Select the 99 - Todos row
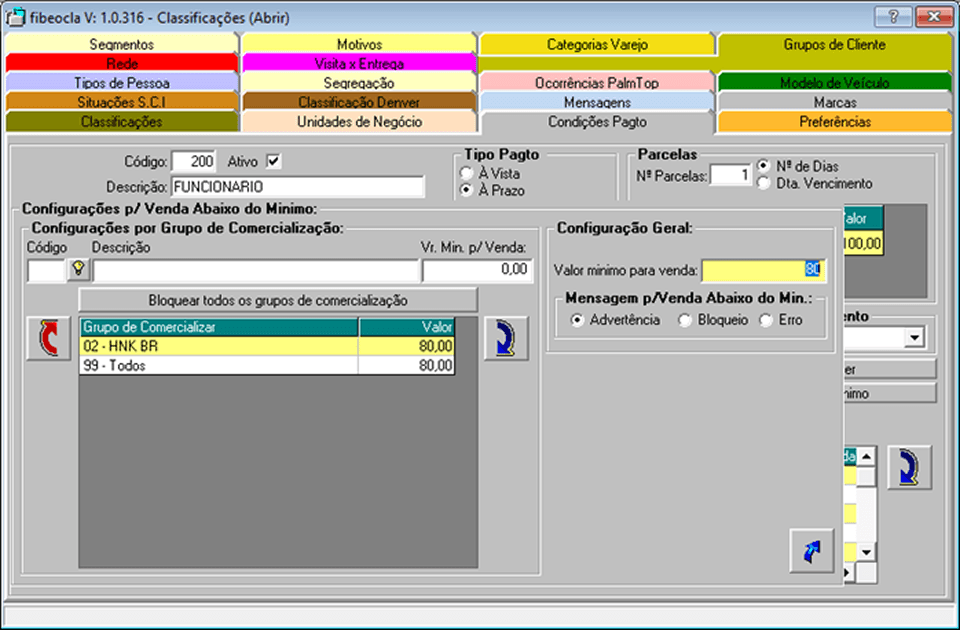960x630 pixels. 268,366
